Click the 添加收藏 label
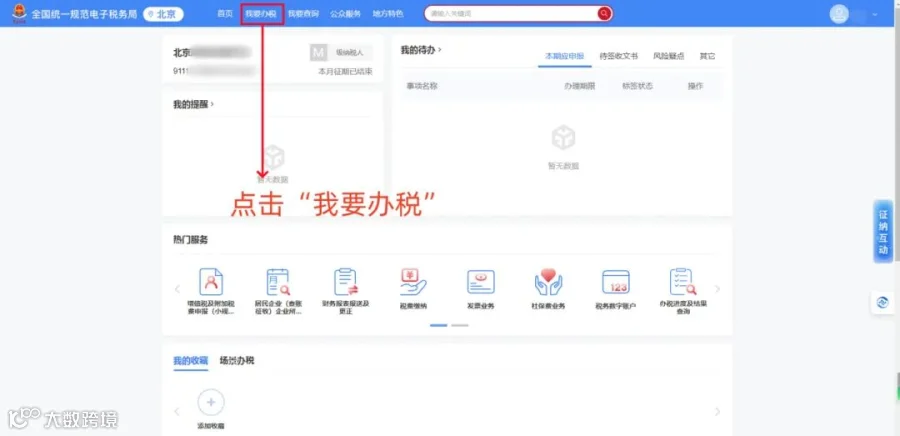 point(211,426)
